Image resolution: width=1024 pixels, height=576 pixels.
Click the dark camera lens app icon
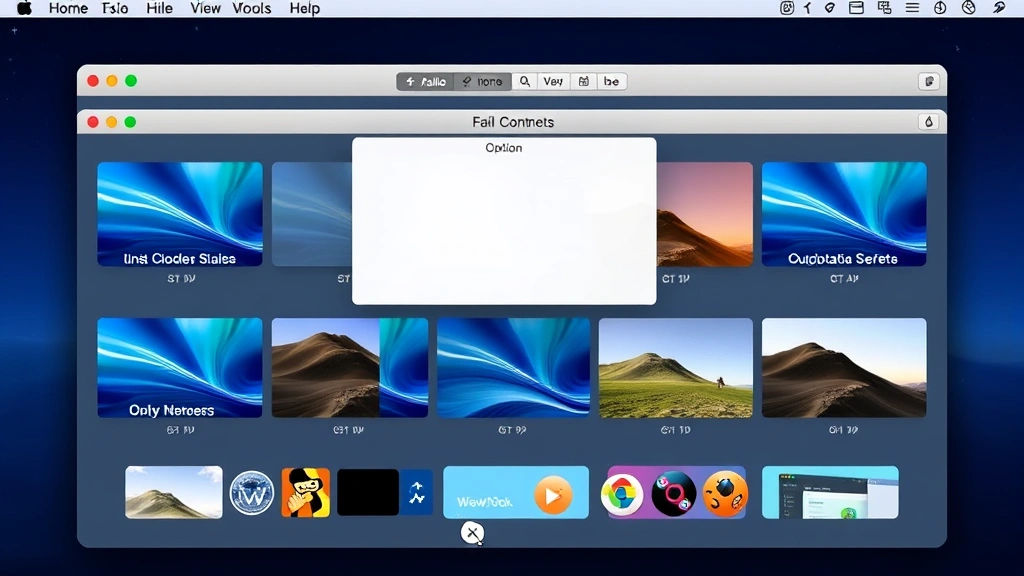coord(674,493)
